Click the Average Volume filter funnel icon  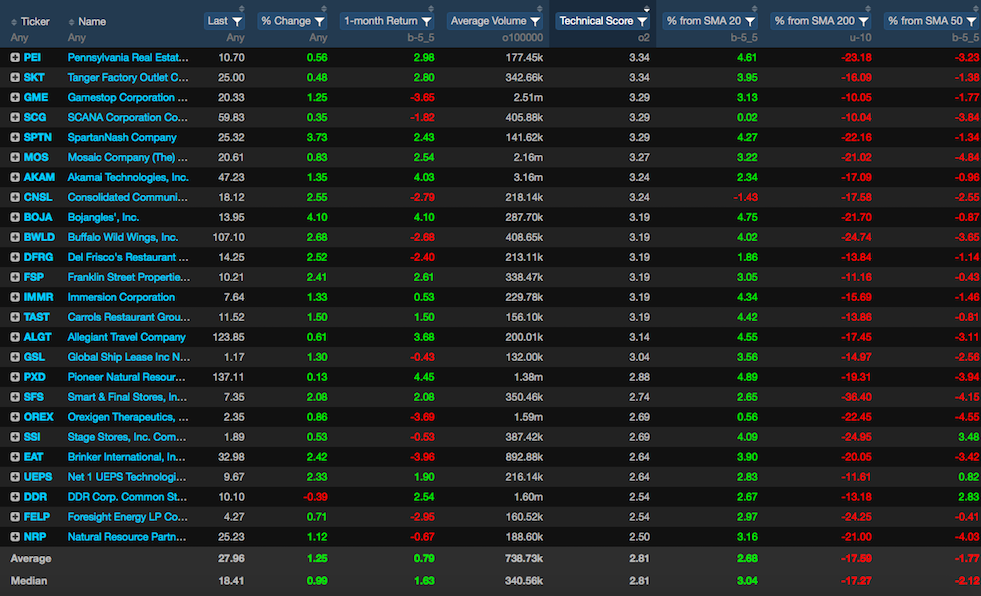(536, 21)
